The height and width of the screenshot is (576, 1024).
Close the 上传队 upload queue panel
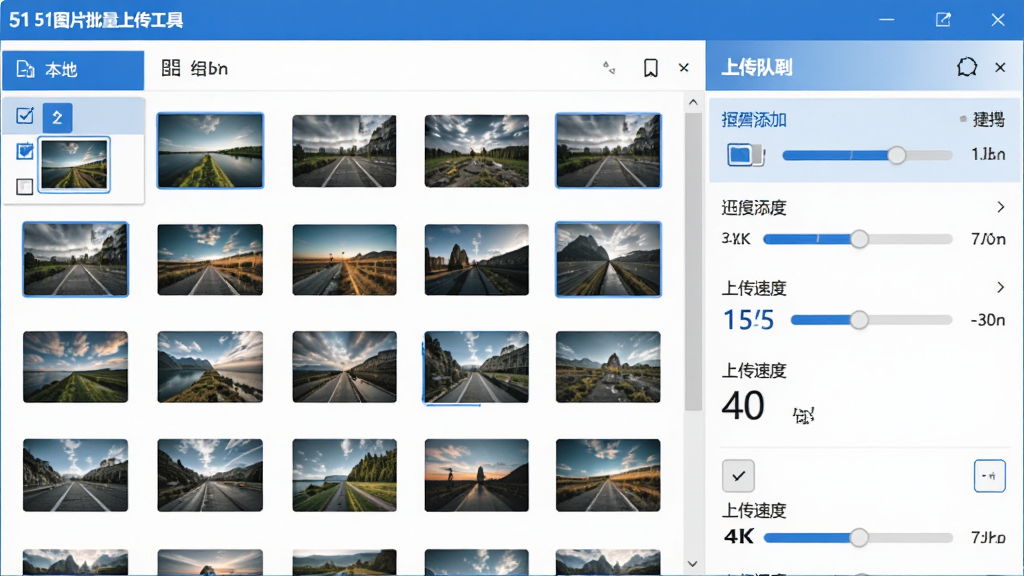coord(1000,67)
